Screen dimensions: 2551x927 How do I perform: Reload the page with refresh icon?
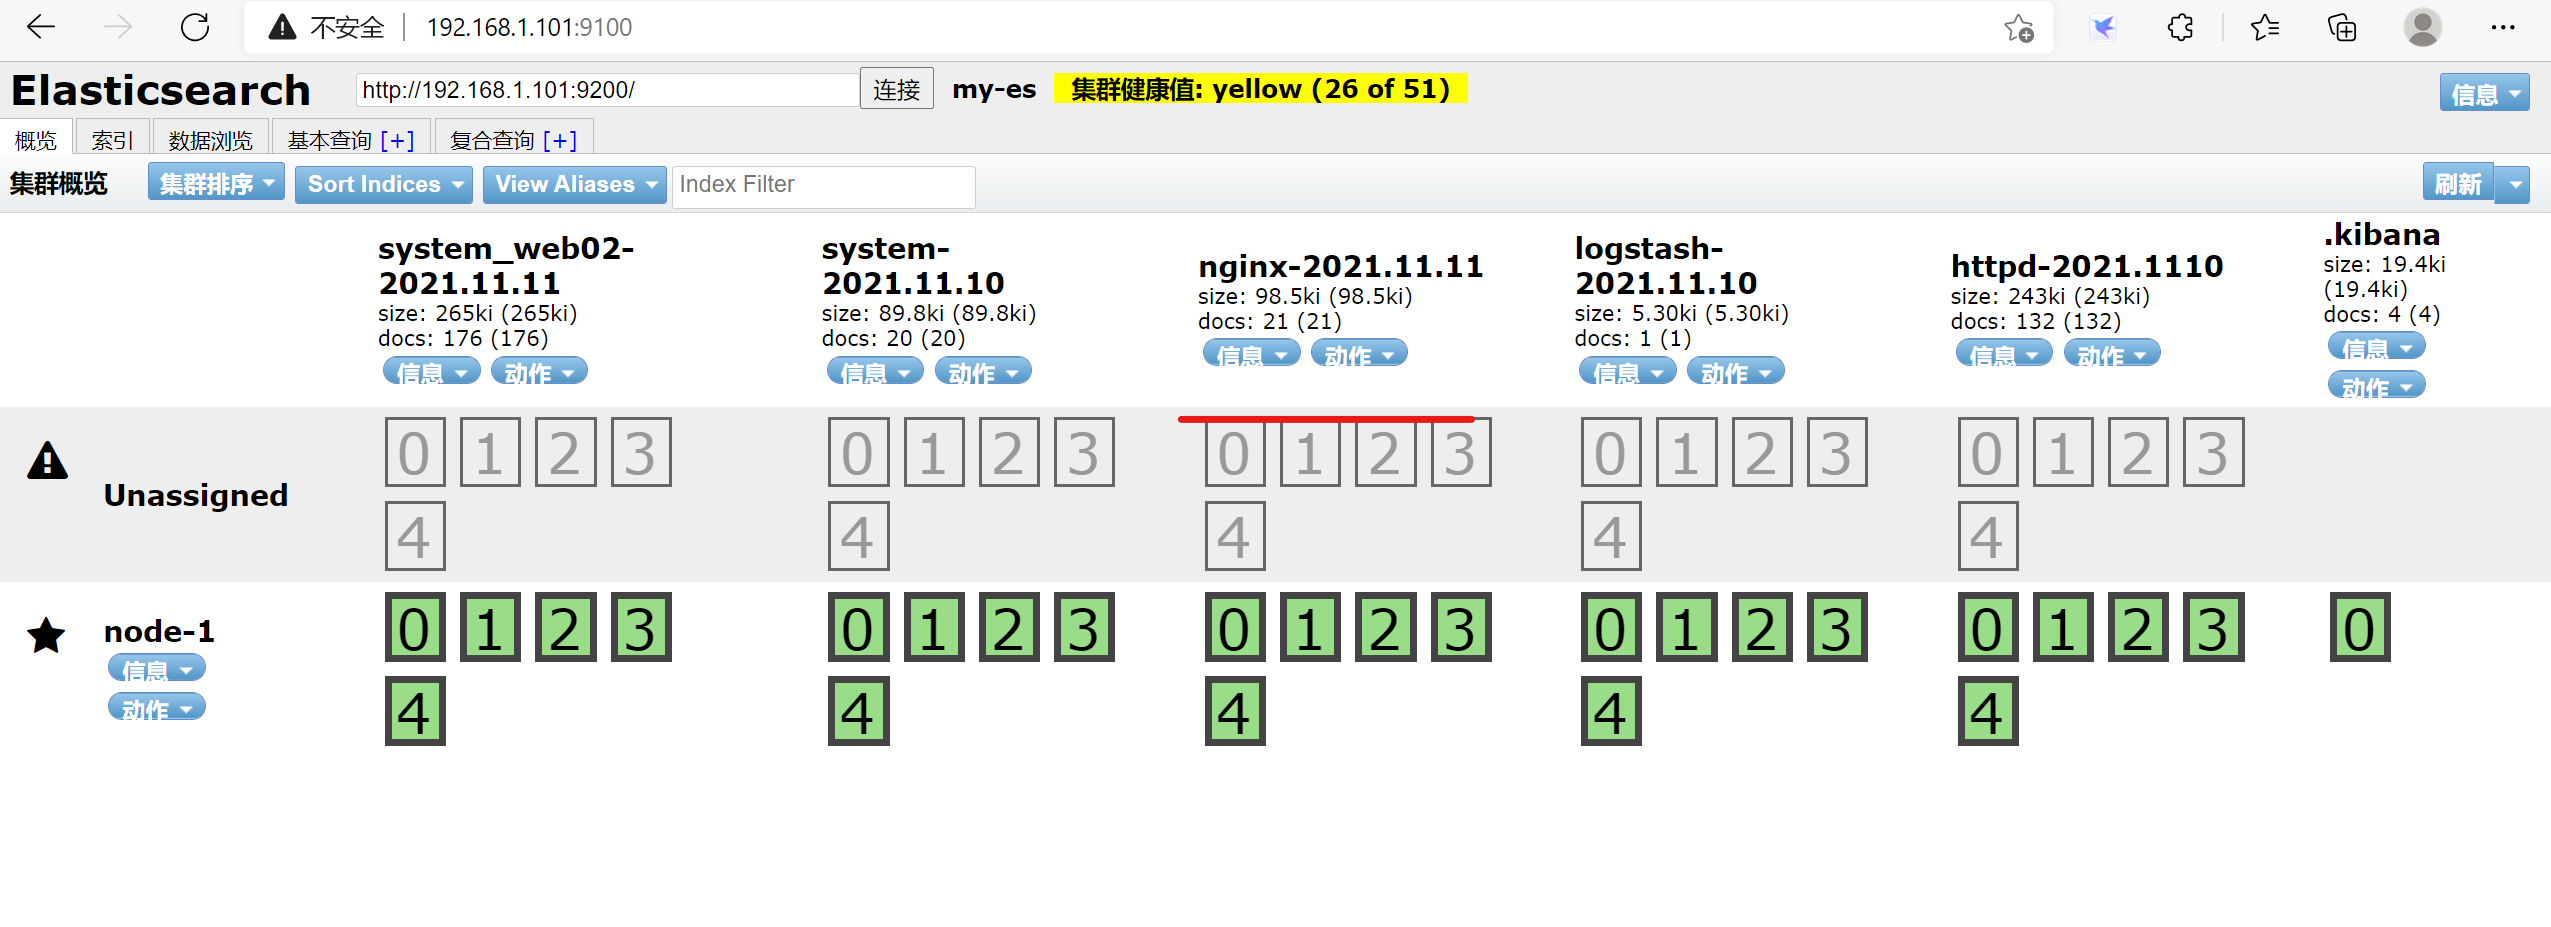point(195,27)
